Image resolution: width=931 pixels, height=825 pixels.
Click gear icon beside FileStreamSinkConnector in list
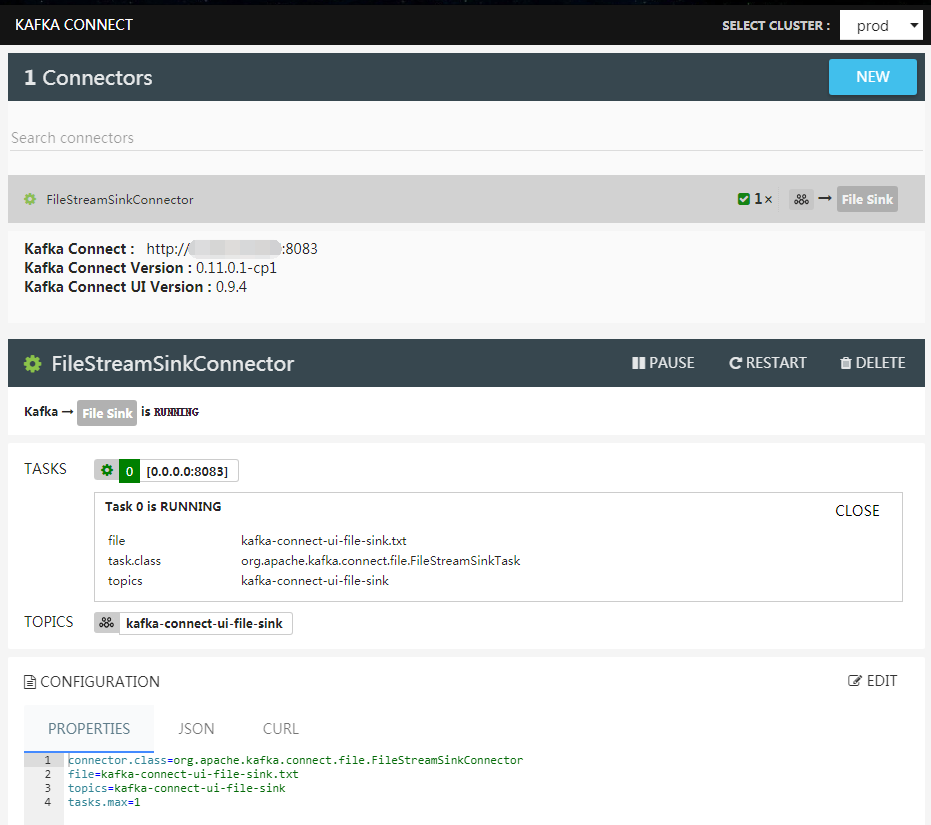30,199
